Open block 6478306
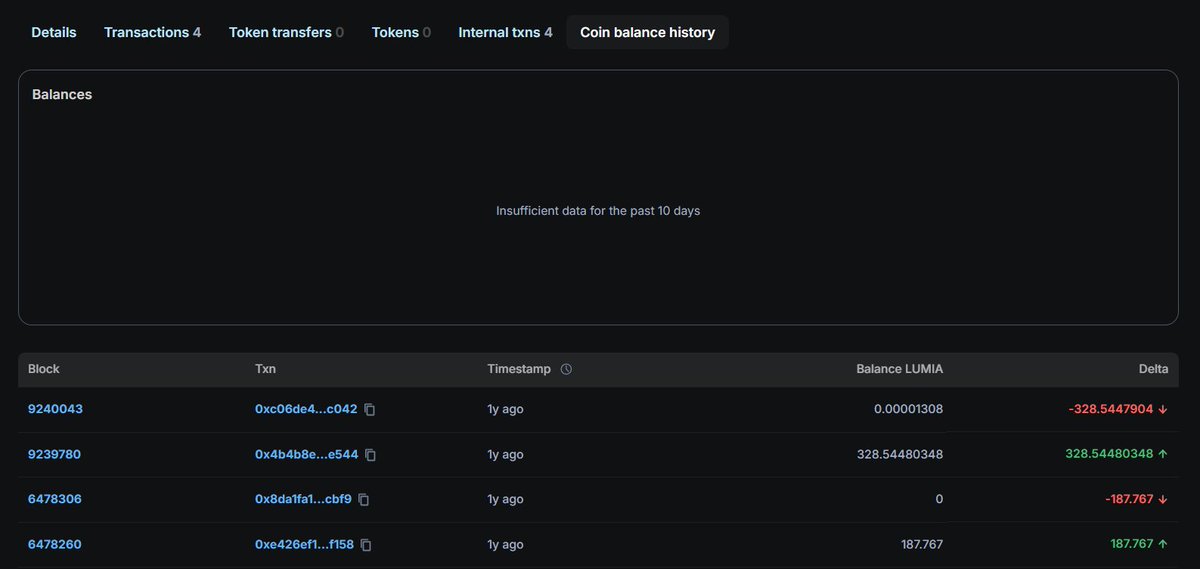The height and width of the screenshot is (569, 1200). coord(54,499)
